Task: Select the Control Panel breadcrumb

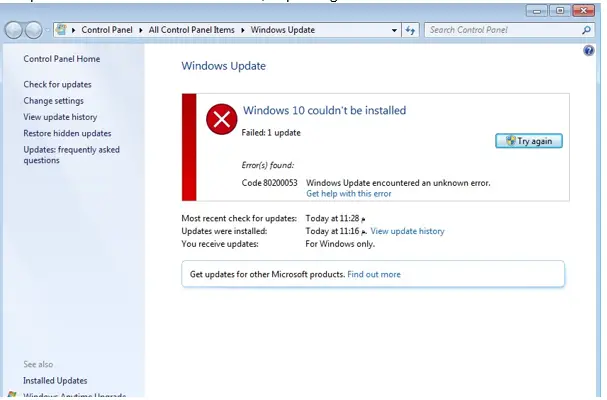Action: click(107, 30)
